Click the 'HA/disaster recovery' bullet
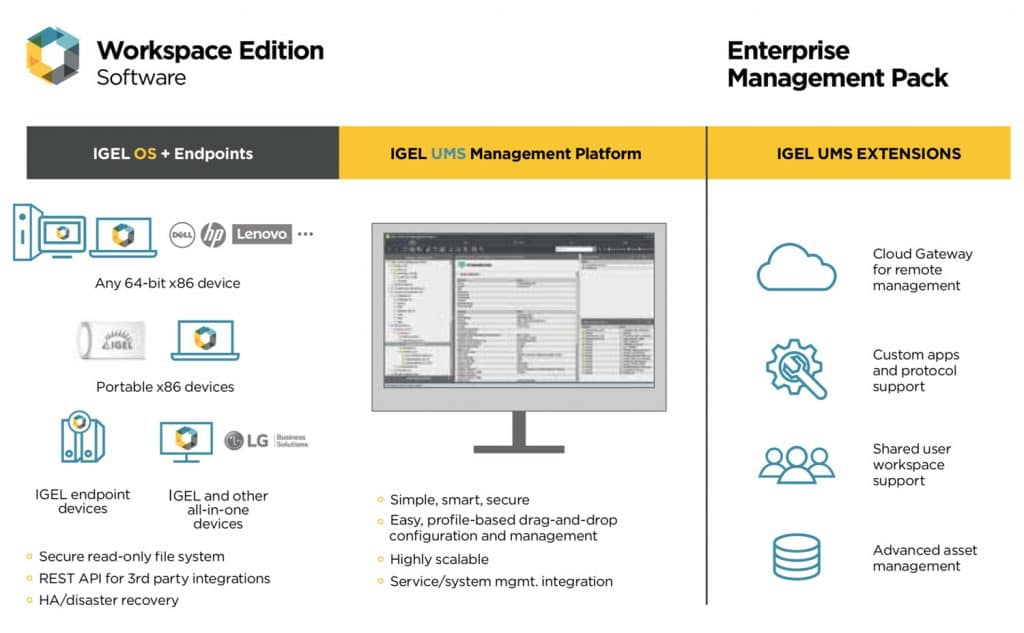 [x=108, y=600]
